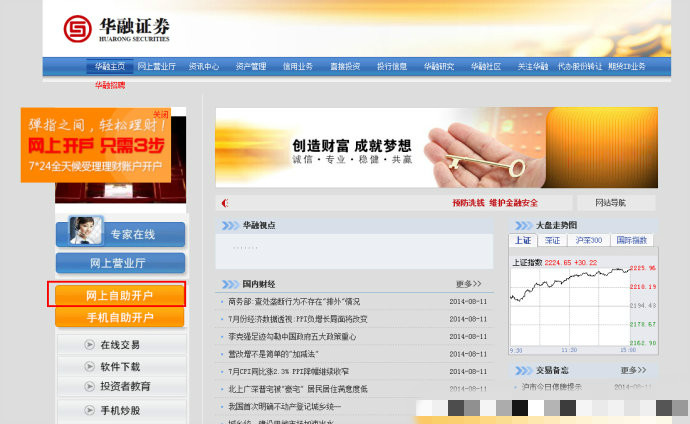
Task: Click the chevrons icon beside 交易备忘
Action: tap(524, 371)
